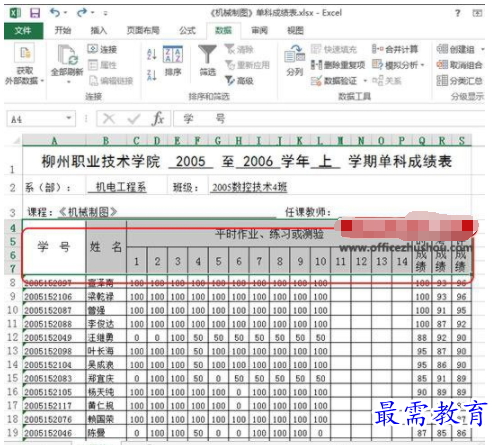496x445 pixels.
Task: Click the 重新应用 reapply filter button
Action: point(247,65)
